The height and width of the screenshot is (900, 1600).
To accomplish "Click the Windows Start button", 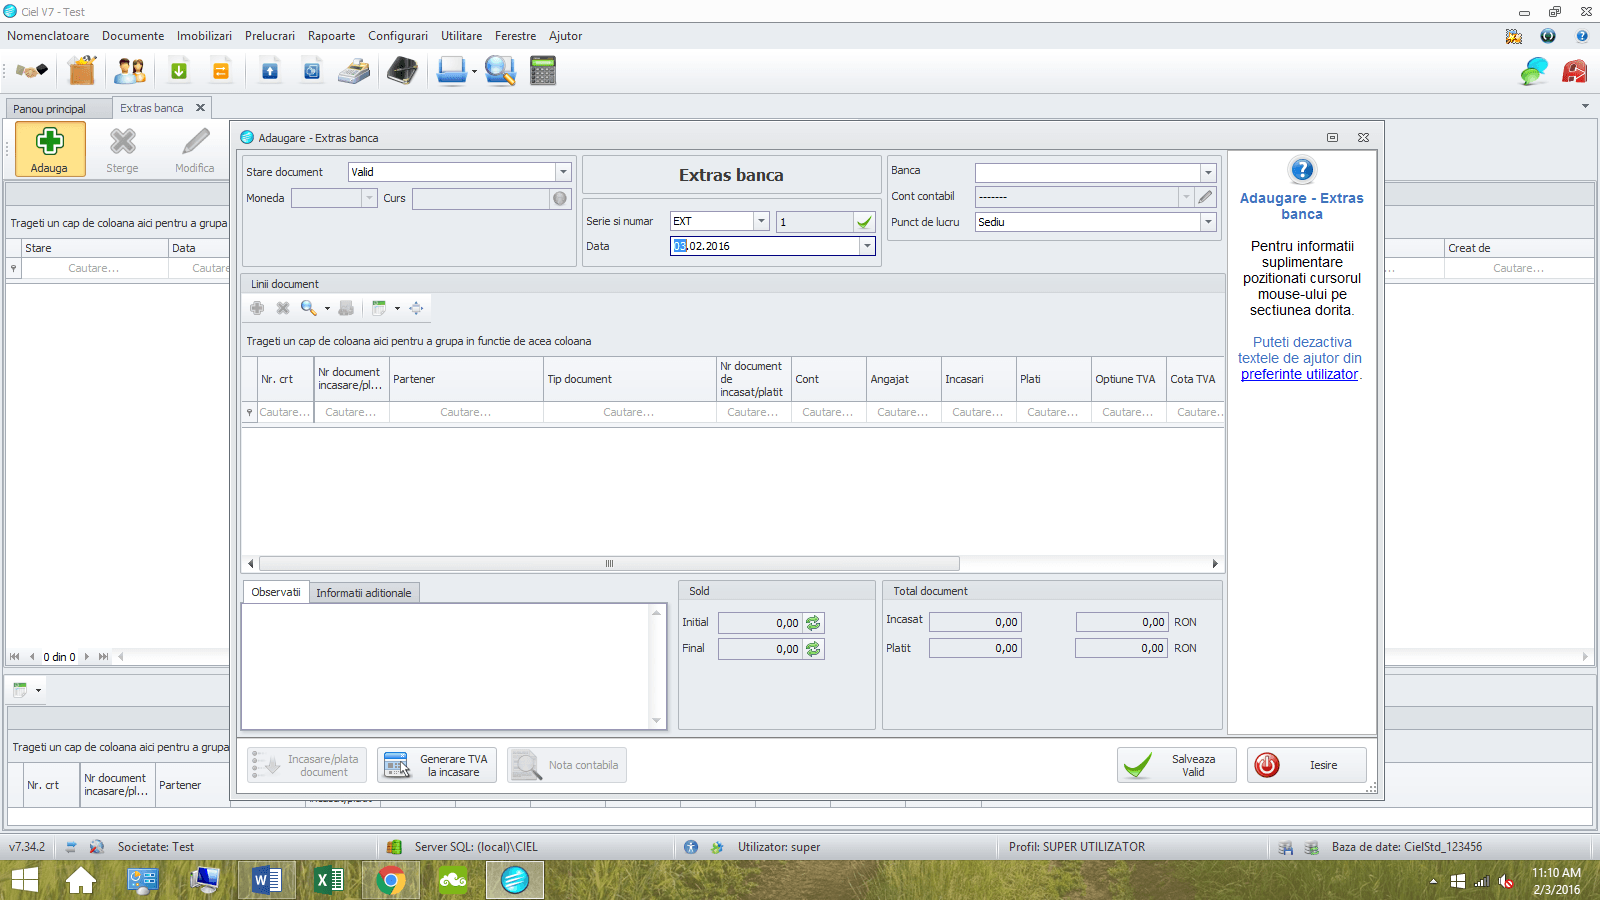I will pos(25,880).
